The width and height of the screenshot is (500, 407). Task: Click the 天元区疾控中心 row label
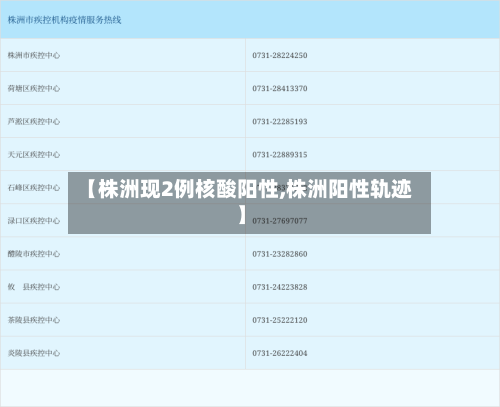[34, 155]
